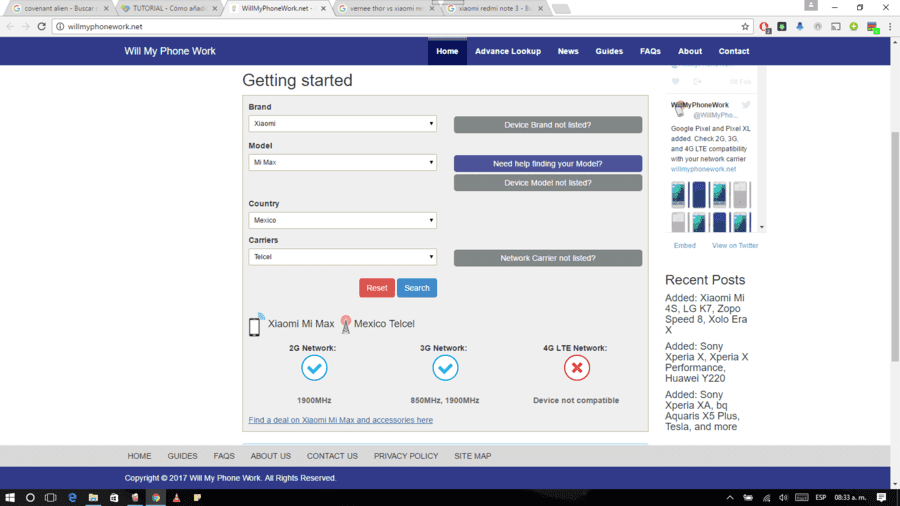Open the About nav item
Viewport: 900px width, 506px height.
pos(690,51)
